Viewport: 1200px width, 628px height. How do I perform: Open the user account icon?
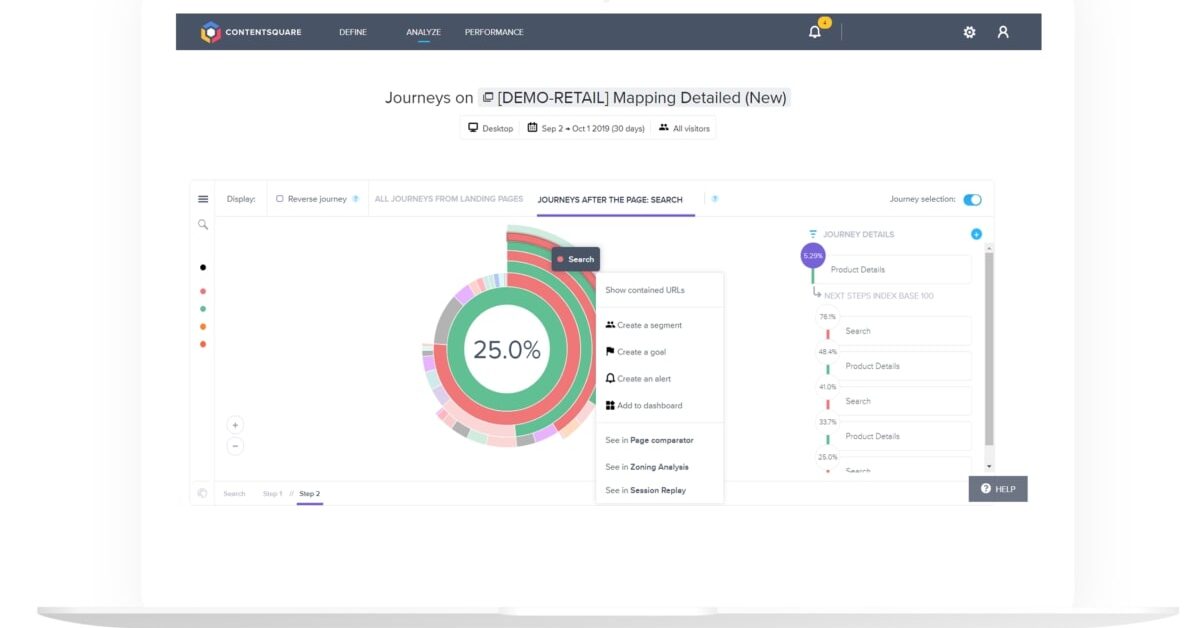pyautogui.click(x=1002, y=31)
